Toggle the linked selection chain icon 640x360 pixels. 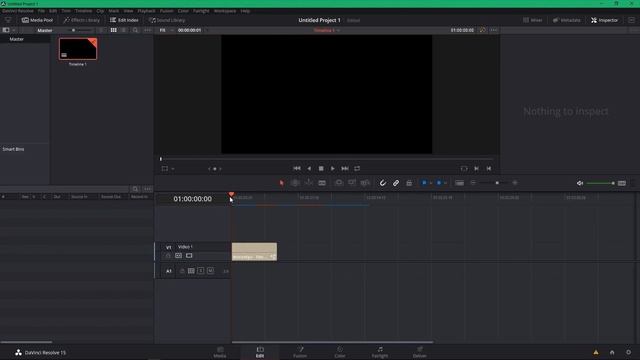pyautogui.click(x=396, y=183)
